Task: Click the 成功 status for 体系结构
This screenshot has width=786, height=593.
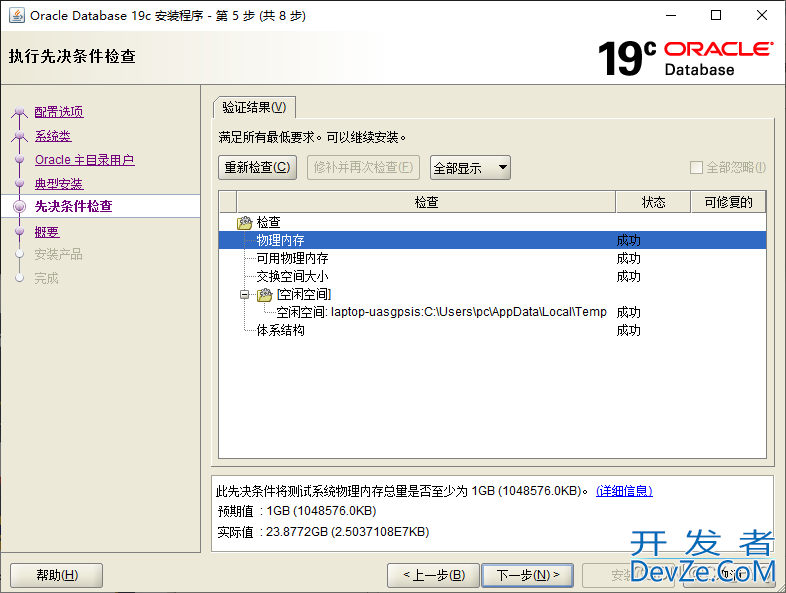Action: coord(629,330)
